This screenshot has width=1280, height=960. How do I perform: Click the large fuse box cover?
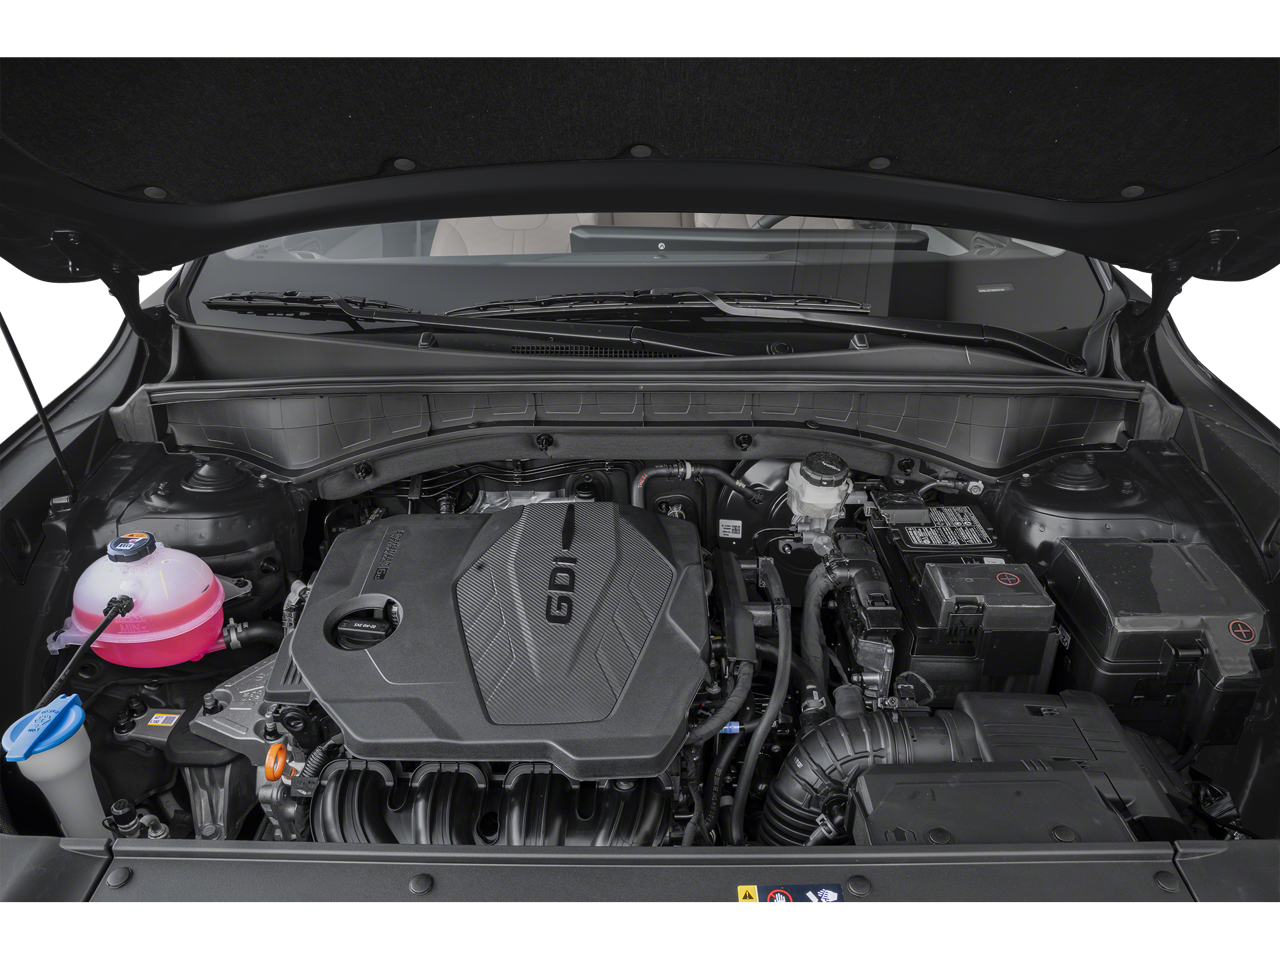point(1150,600)
